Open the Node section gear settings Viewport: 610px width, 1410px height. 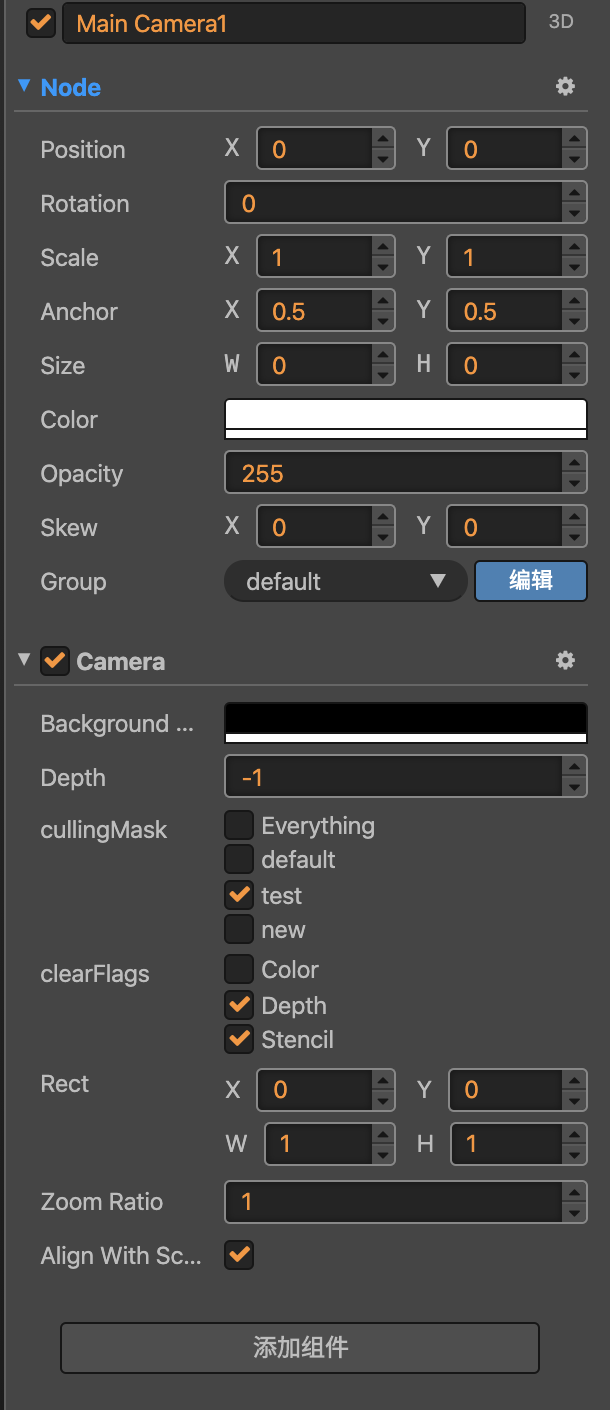pyautogui.click(x=565, y=87)
